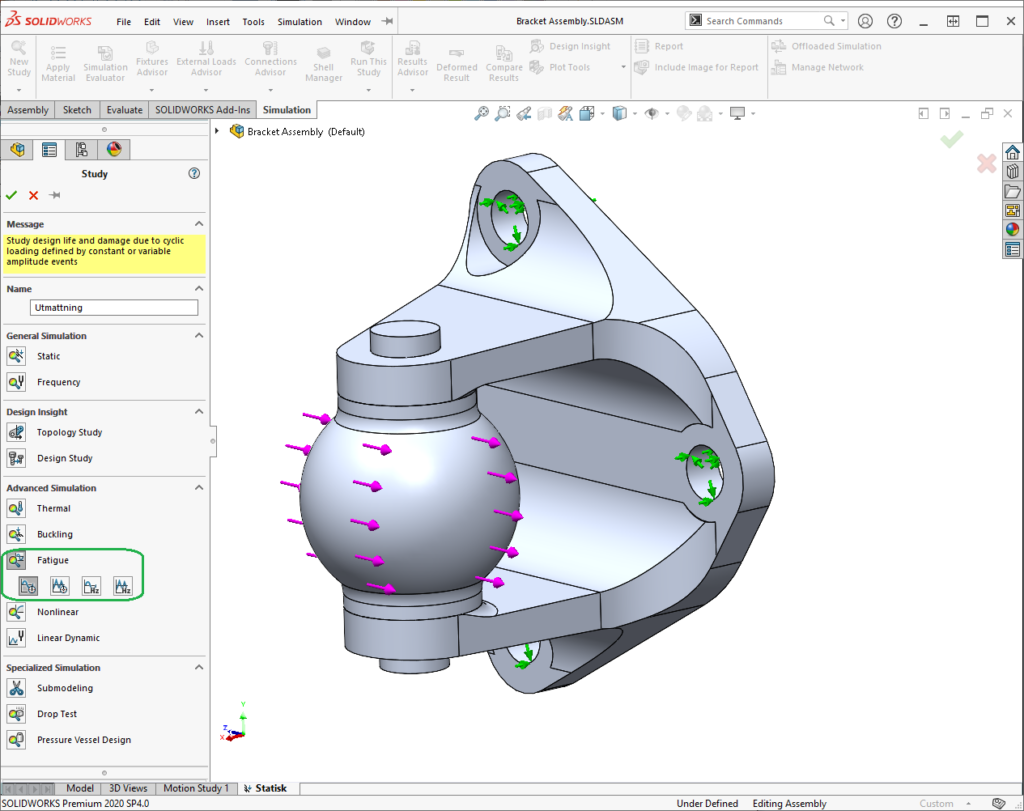1024x811 pixels.
Task: Expand the Bracket Assembly tree node
Action: coord(218,131)
